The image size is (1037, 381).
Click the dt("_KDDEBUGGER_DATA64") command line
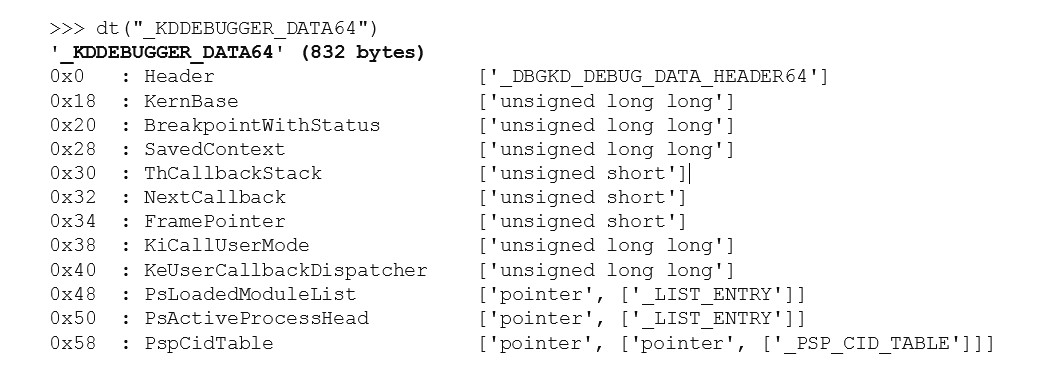[x=214, y=28]
